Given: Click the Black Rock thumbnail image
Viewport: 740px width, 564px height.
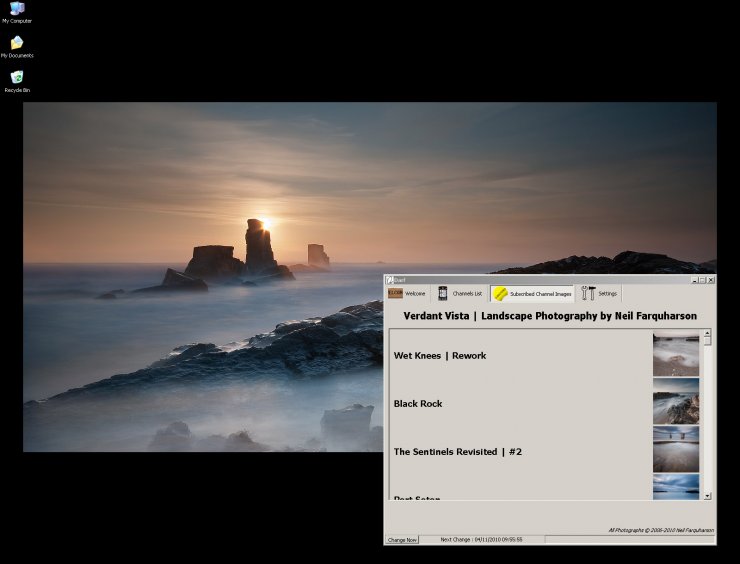Looking at the screenshot, I should (x=676, y=402).
